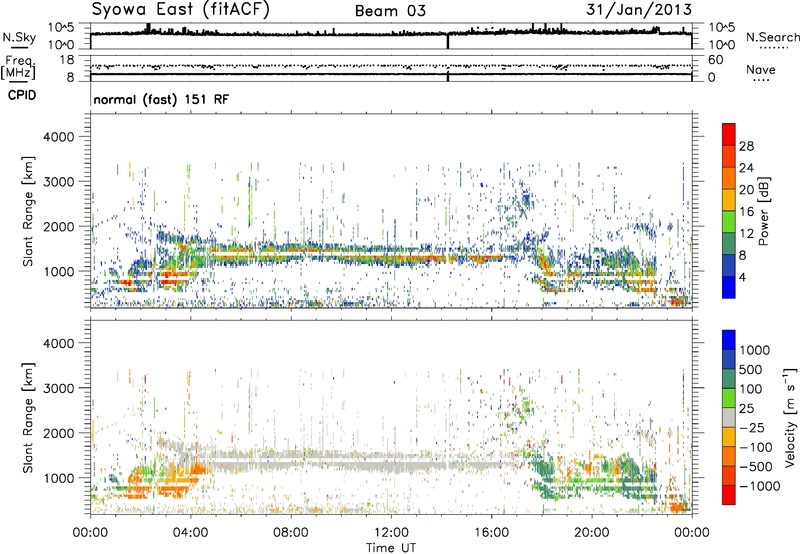The image size is (800, 554).
Task: Click the 2000 km tick of power panel
Action: click(x=58, y=226)
